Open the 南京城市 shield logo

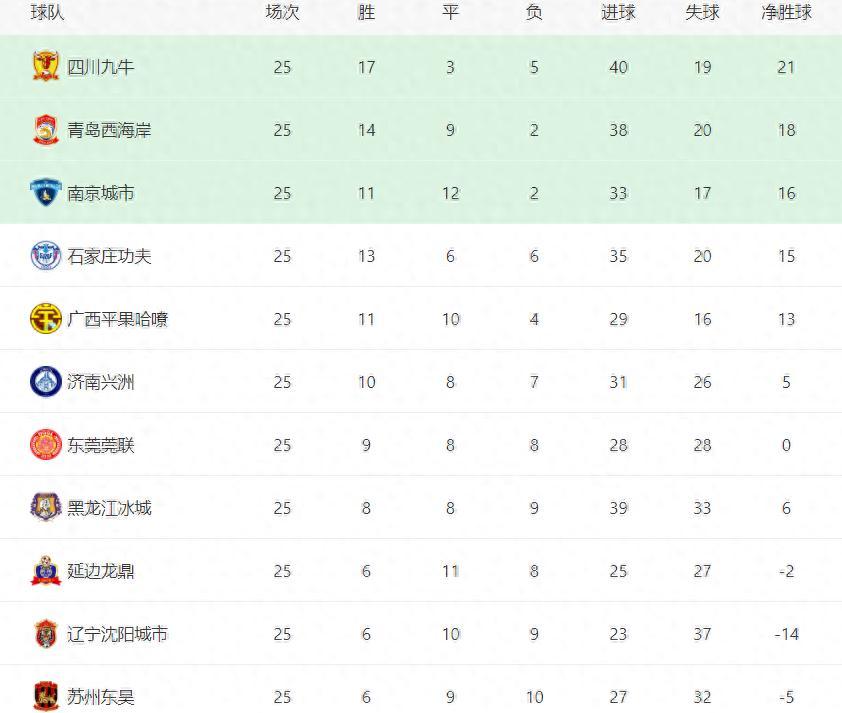click(46, 193)
